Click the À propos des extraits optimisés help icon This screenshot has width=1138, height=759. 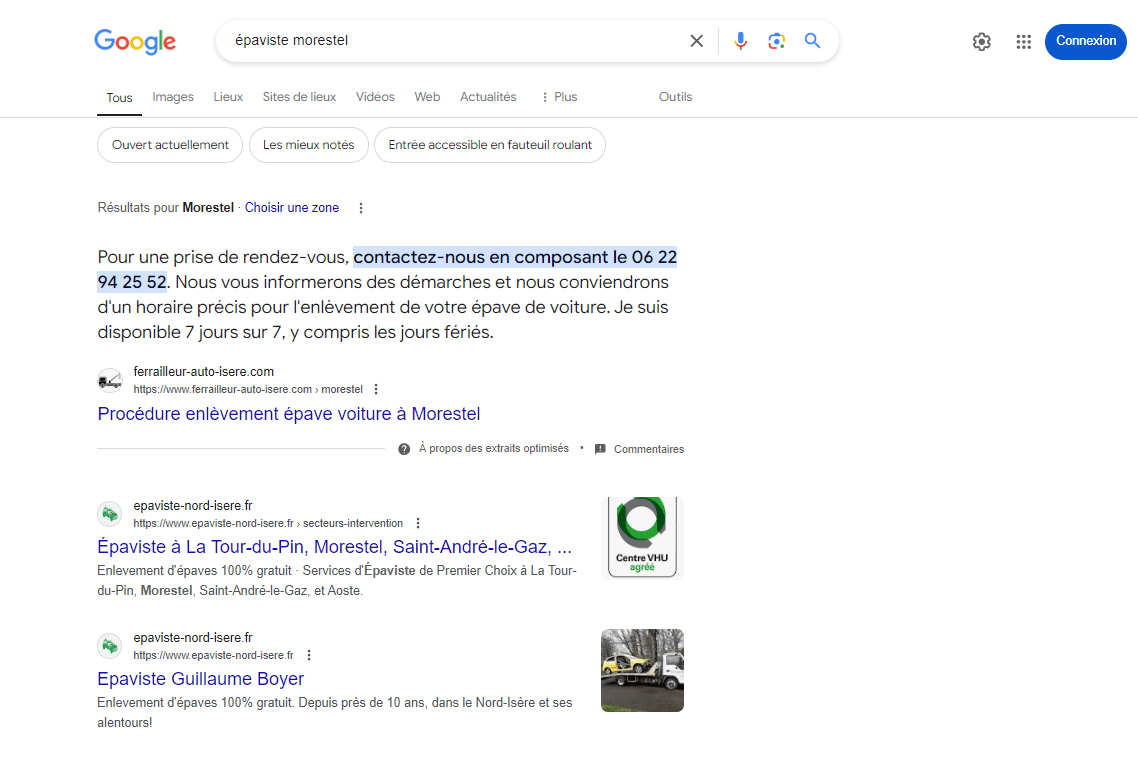[x=404, y=449]
